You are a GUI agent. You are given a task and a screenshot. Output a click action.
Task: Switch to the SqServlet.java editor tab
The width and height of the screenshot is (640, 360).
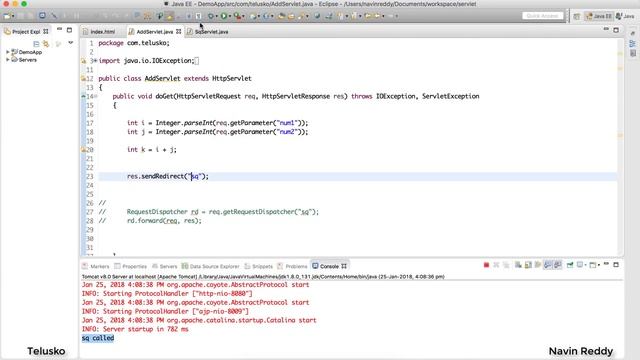(x=211, y=31)
